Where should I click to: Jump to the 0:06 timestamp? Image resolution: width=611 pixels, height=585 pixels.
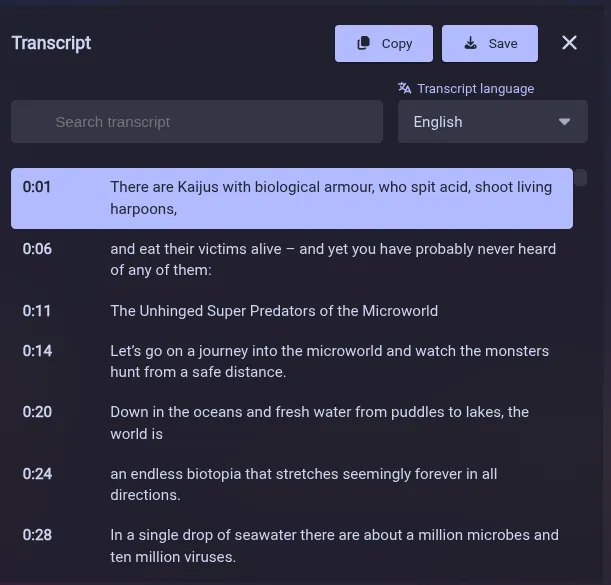click(x=37, y=249)
